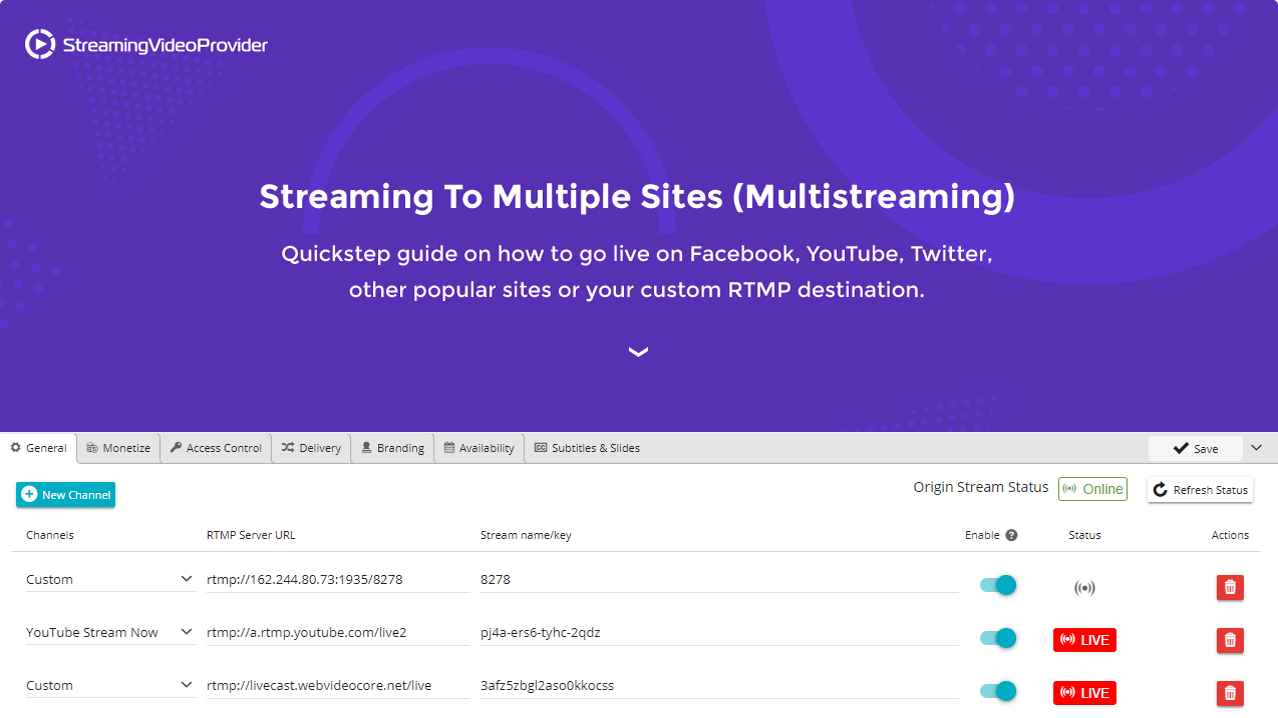Click the help icon beside the Enable column
Screen dimensions: 1278x718
click(1011, 535)
